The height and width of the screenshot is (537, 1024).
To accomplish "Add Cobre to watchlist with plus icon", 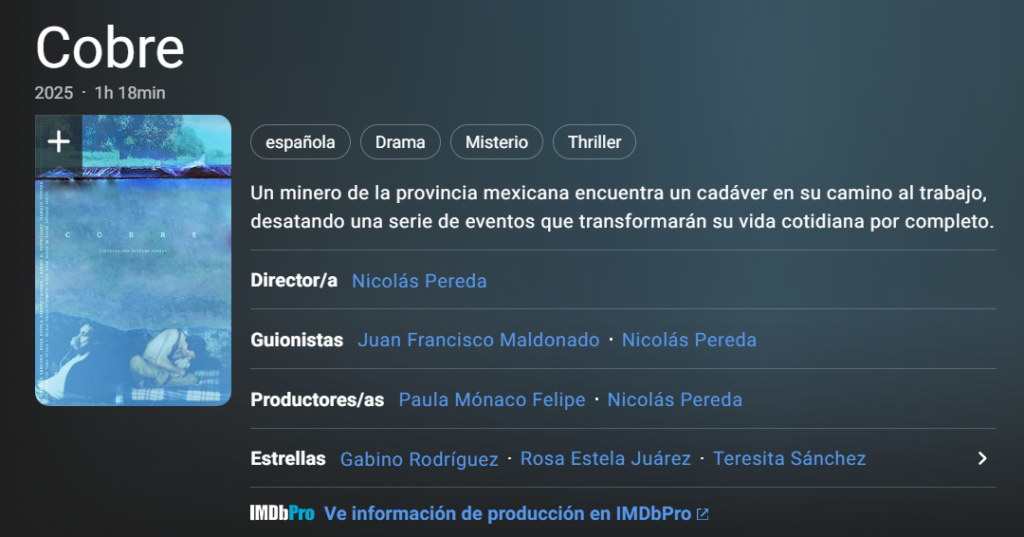I will pyautogui.click(x=59, y=141).
